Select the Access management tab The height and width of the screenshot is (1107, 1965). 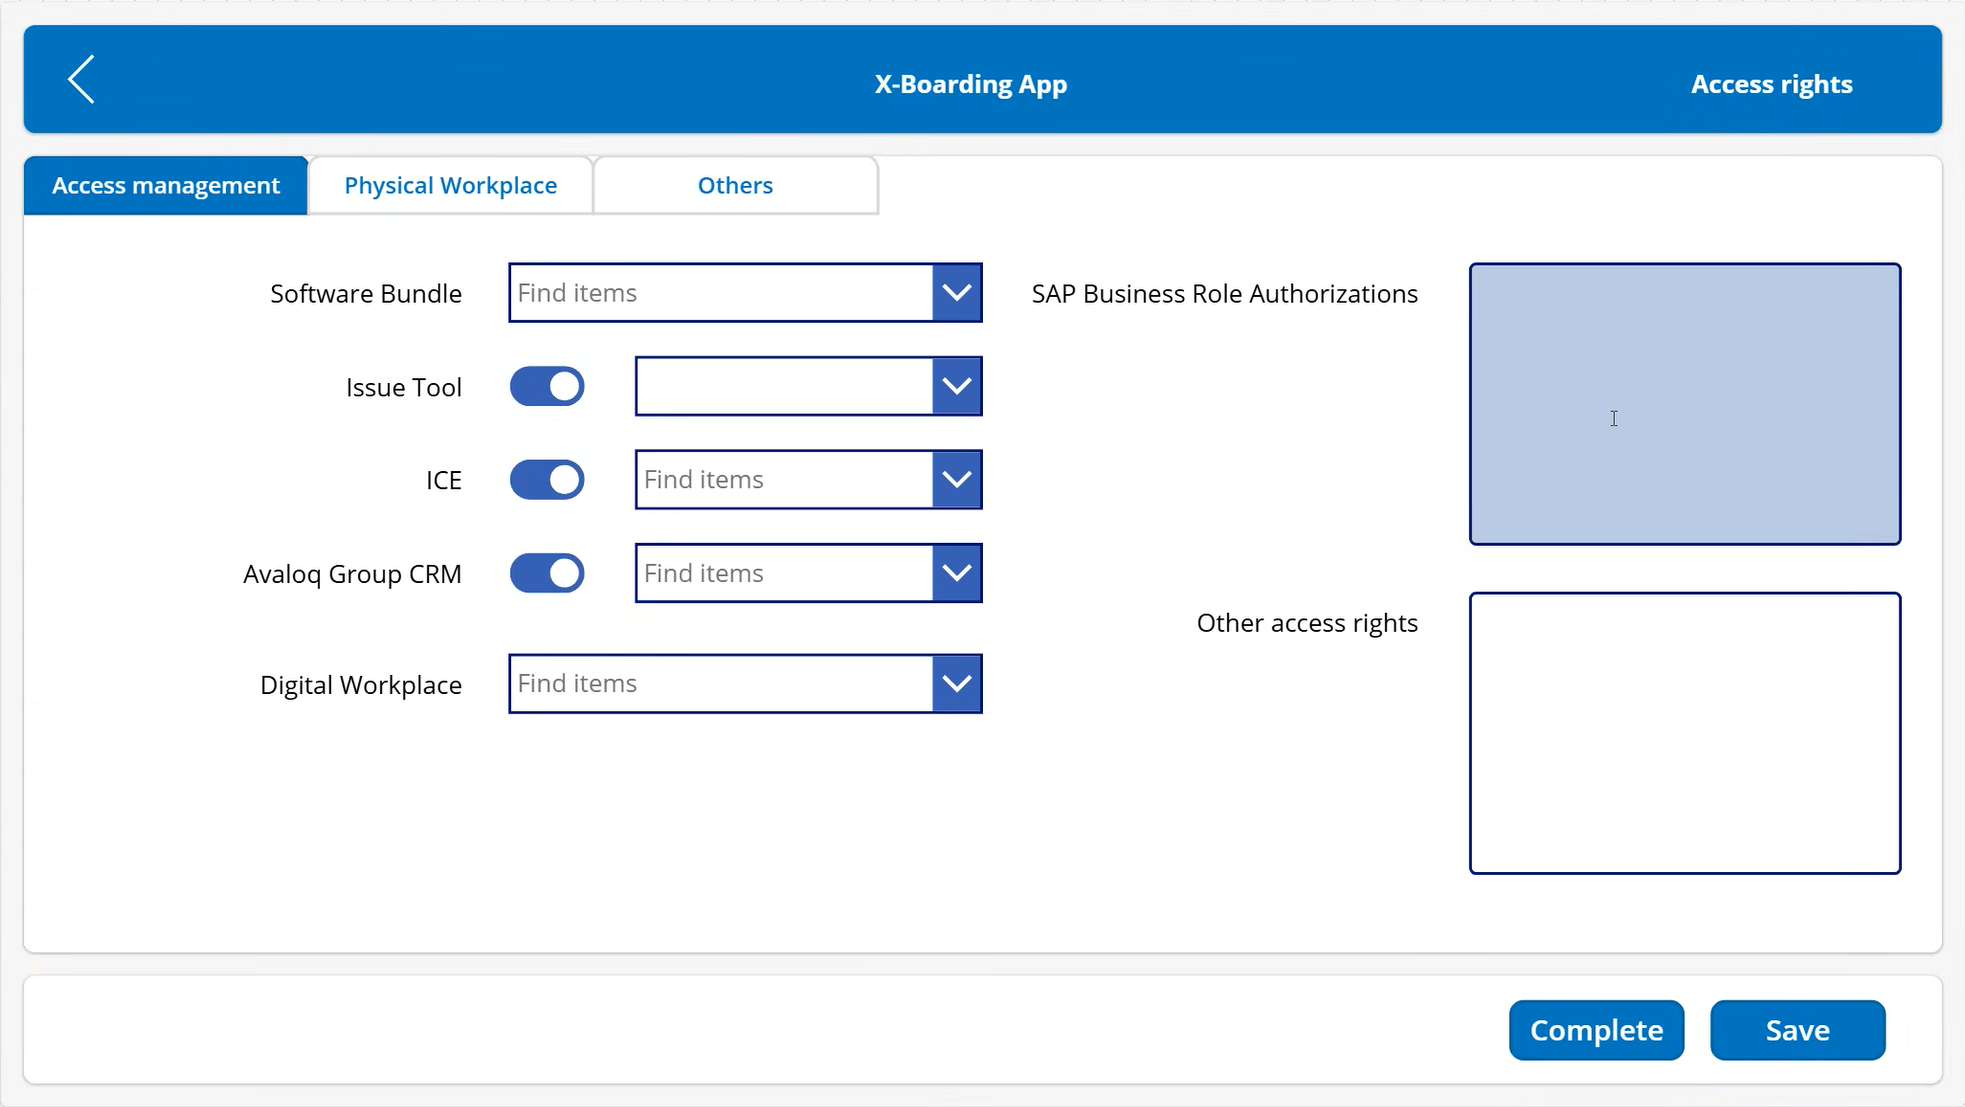pyautogui.click(x=165, y=185)
